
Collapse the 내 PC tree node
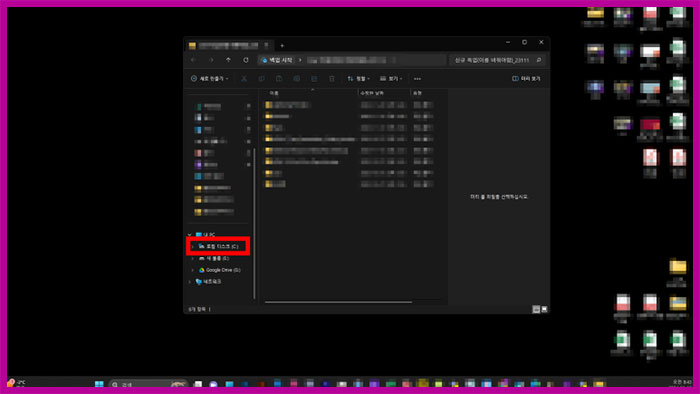(190, 234)
